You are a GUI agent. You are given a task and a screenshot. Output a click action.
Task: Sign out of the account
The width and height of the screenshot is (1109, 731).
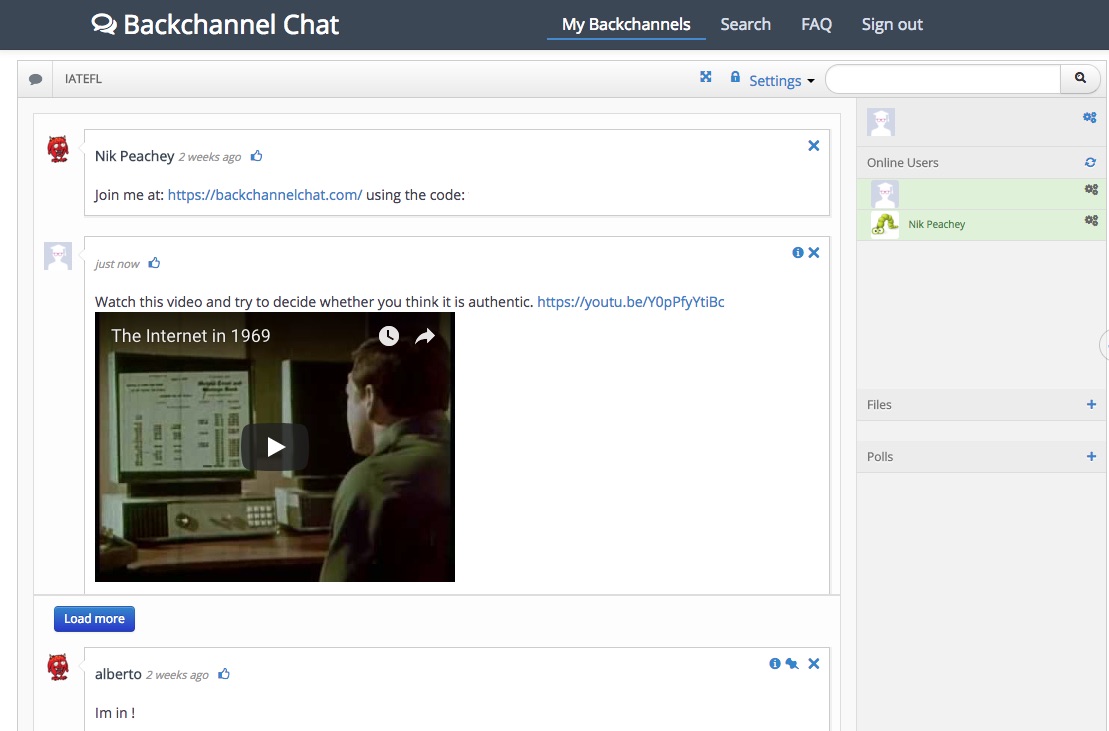(x=892, y=24)
